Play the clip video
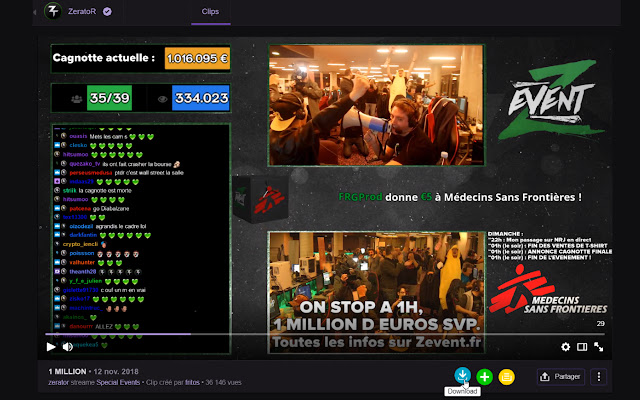The width and height of the screenshot is (640, 400). click(x=51, y=347)
